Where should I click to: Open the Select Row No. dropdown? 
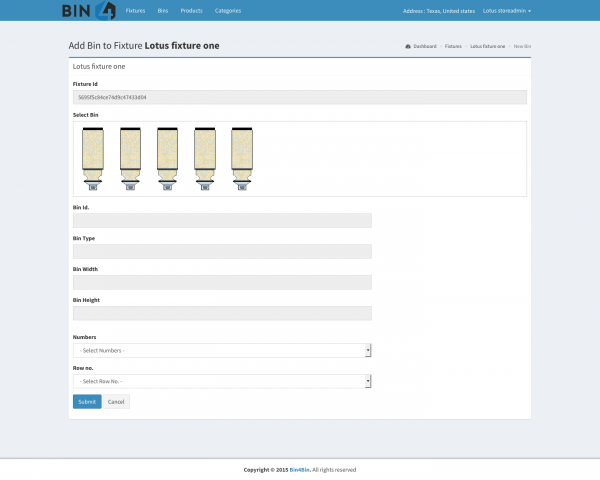tap(221, 381)
